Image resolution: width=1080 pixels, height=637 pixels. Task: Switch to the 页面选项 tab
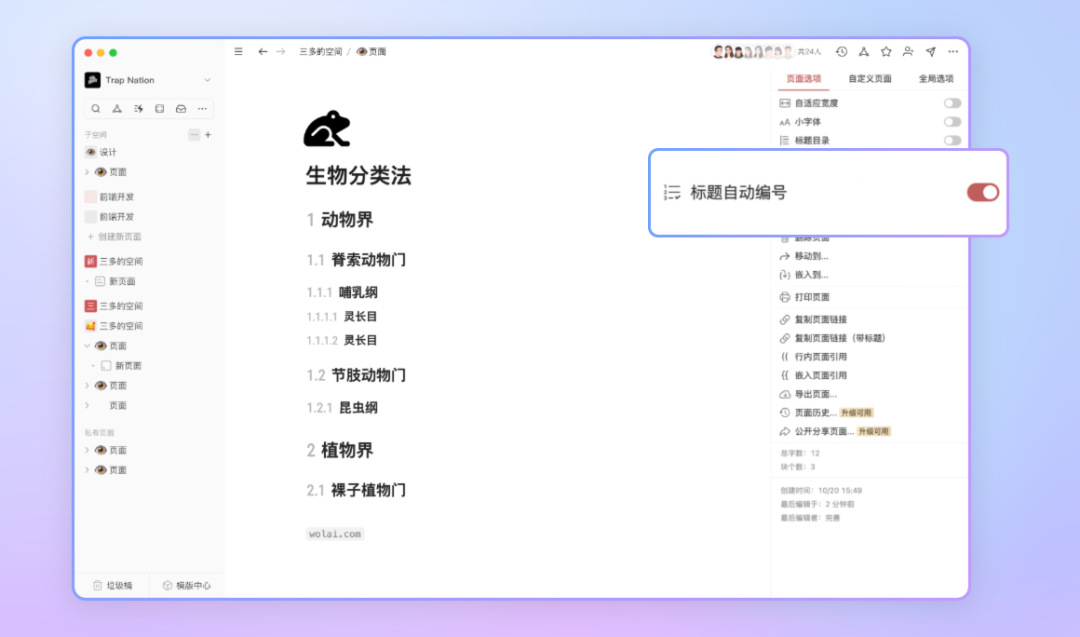point(804,79)
